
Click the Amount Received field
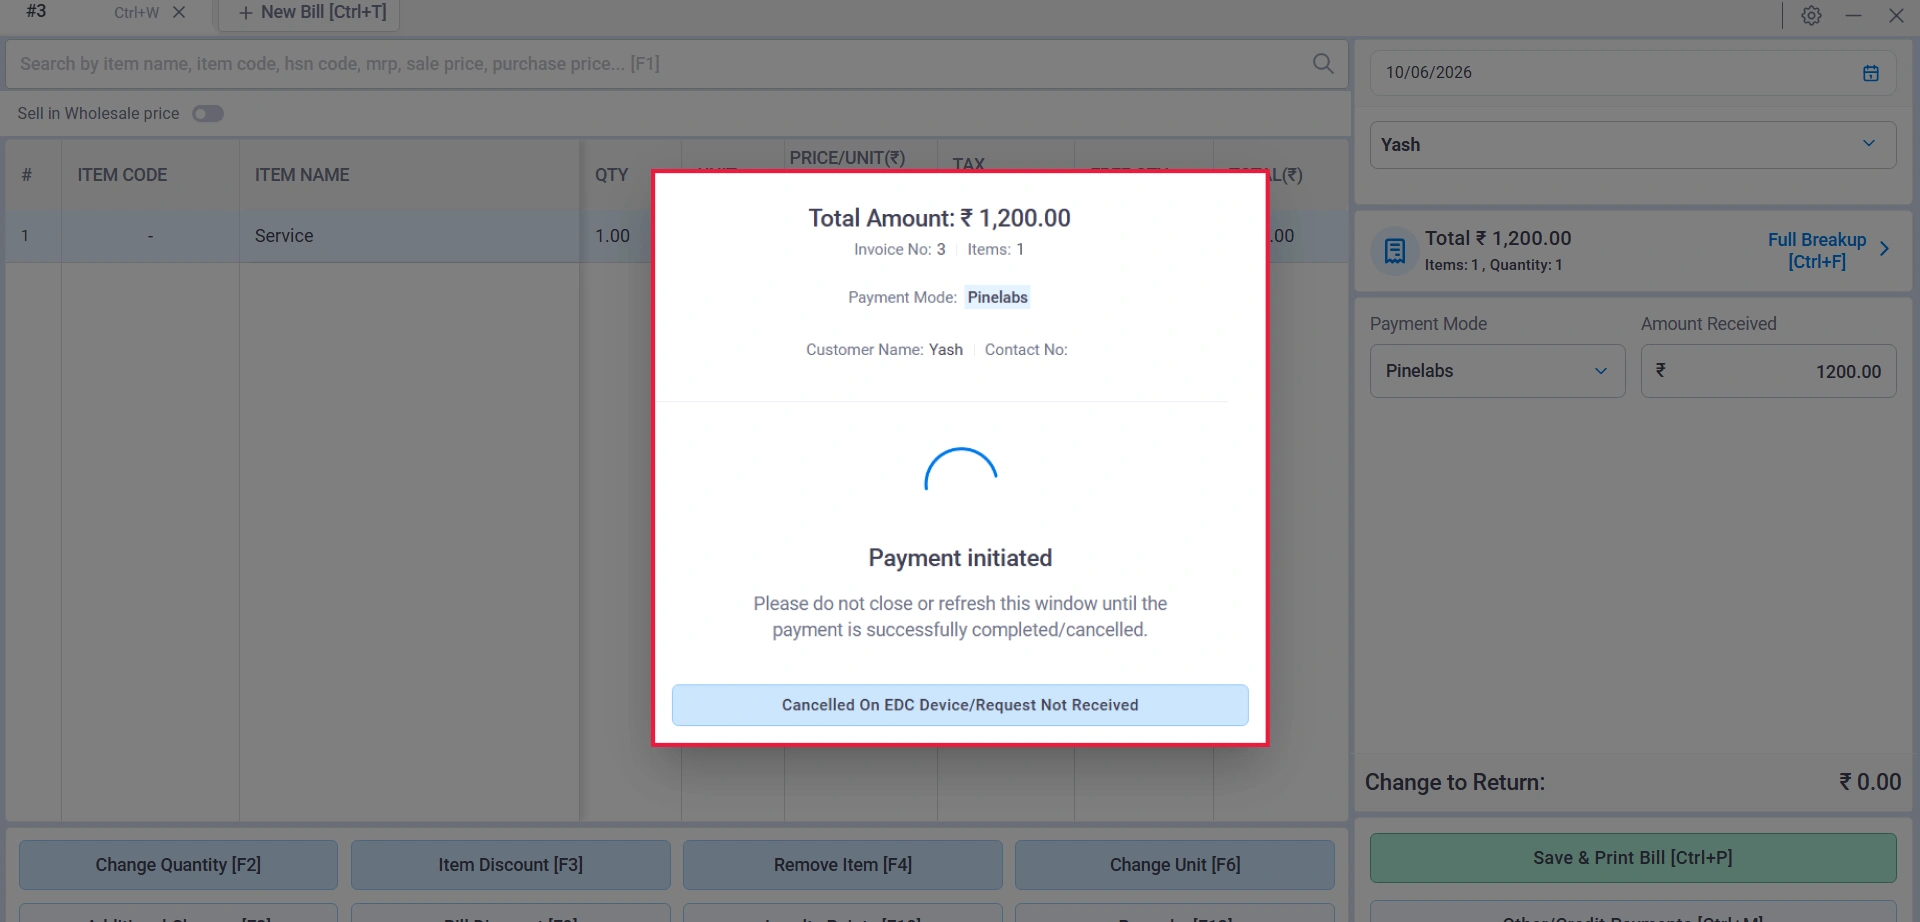coord(1768,371)
